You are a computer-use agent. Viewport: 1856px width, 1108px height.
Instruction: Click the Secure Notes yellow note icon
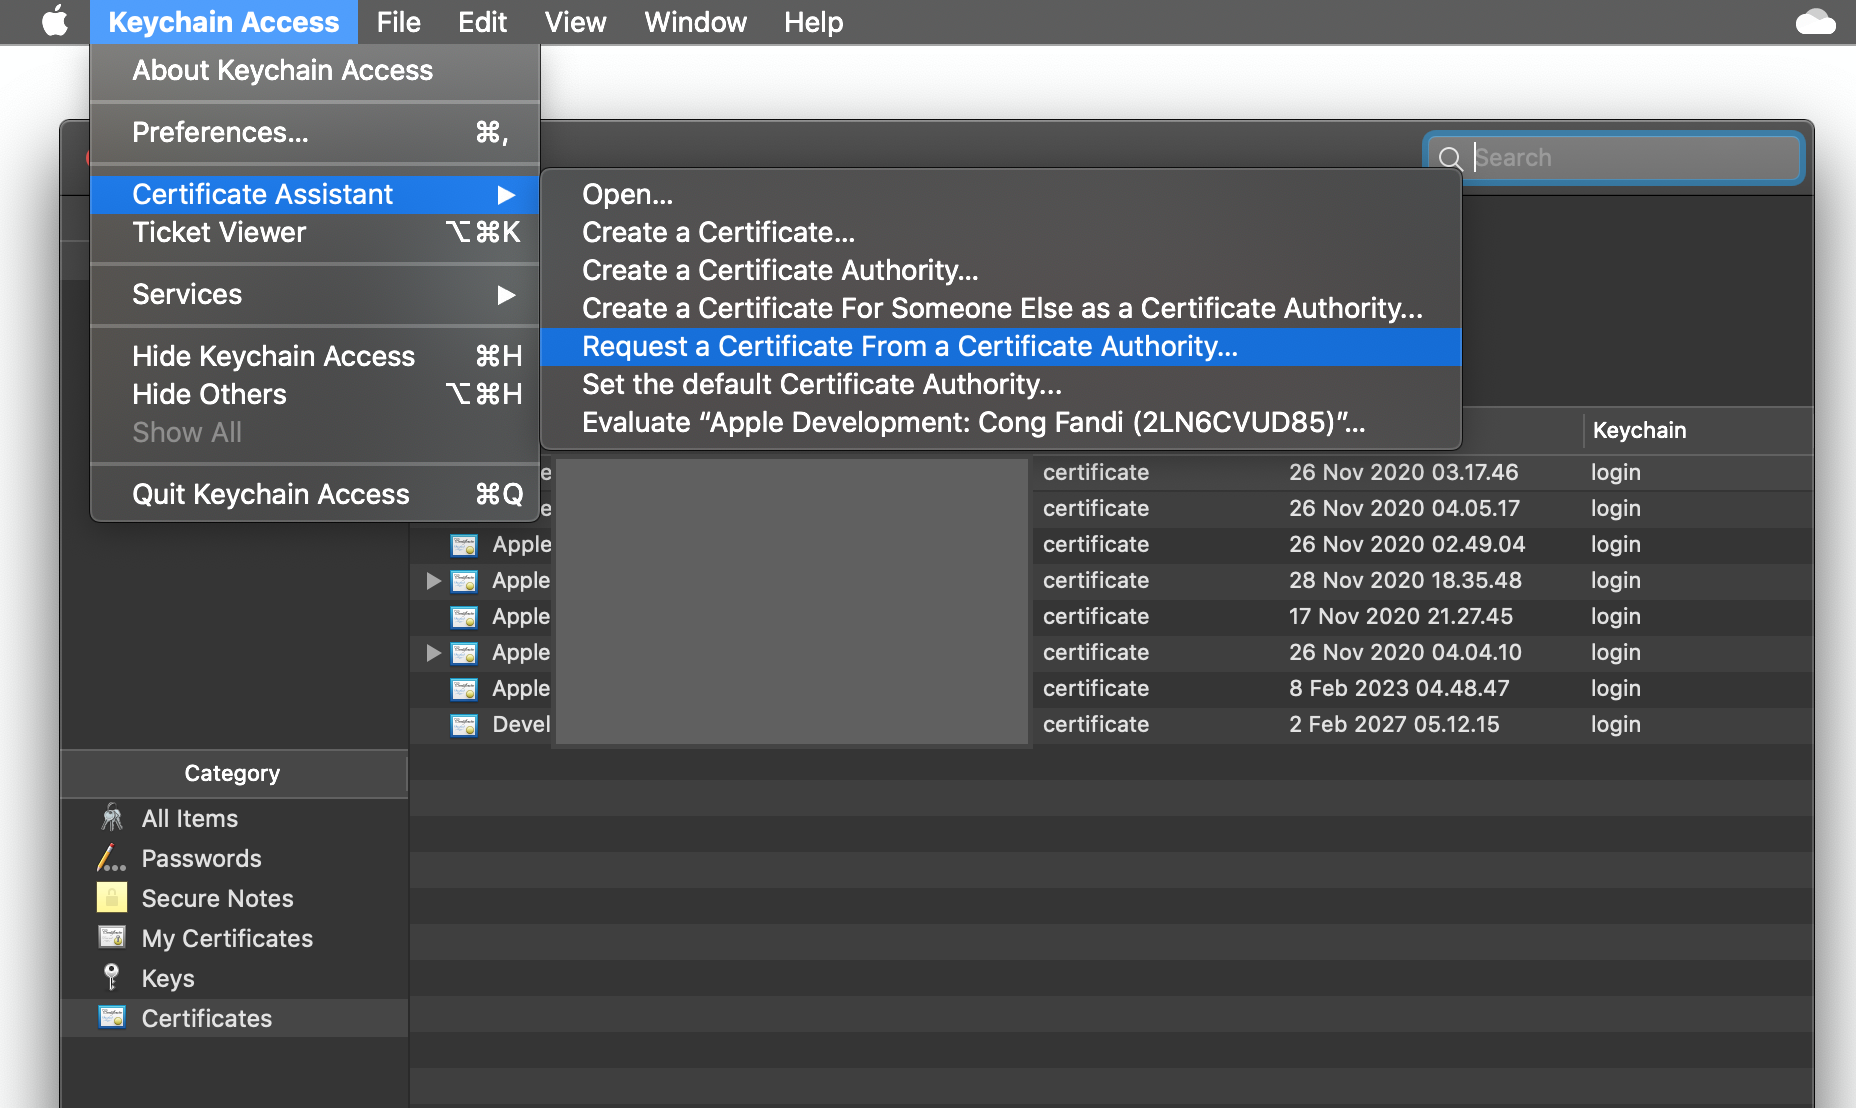tap(111, 898)
